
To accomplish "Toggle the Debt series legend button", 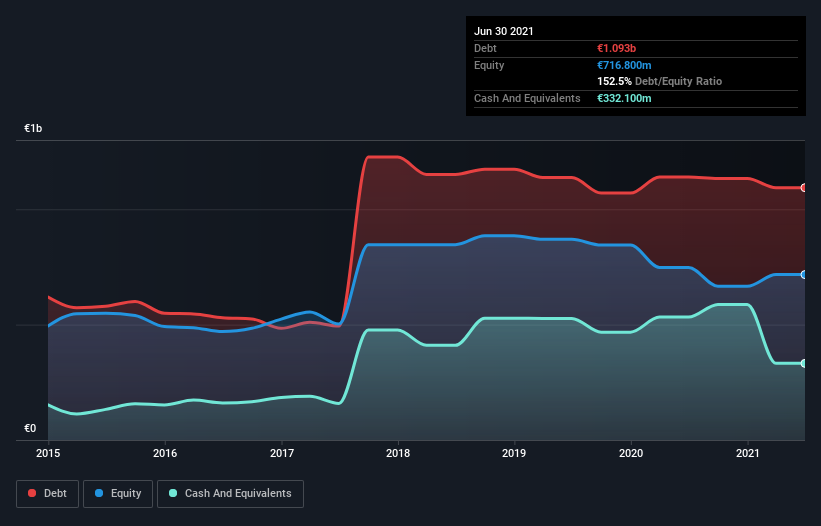I will (48, 494).
